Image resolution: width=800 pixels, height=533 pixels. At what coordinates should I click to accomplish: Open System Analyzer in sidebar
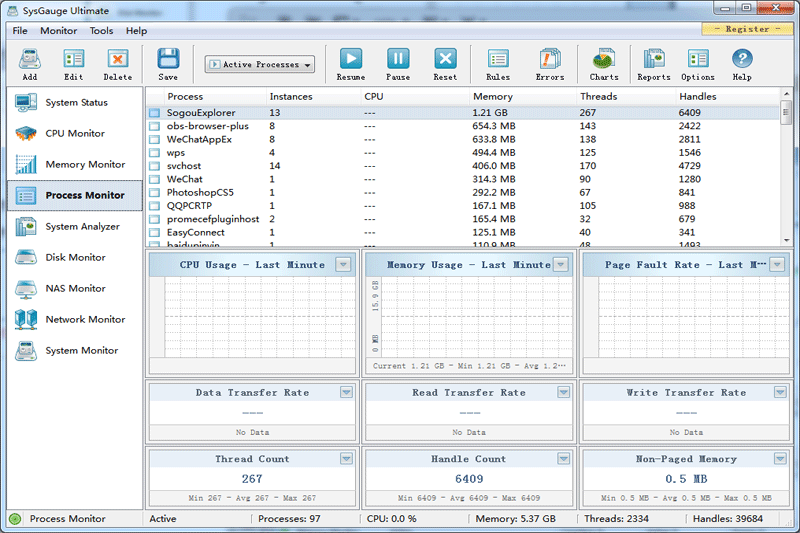pyautogui.click(x=74, y=226)
